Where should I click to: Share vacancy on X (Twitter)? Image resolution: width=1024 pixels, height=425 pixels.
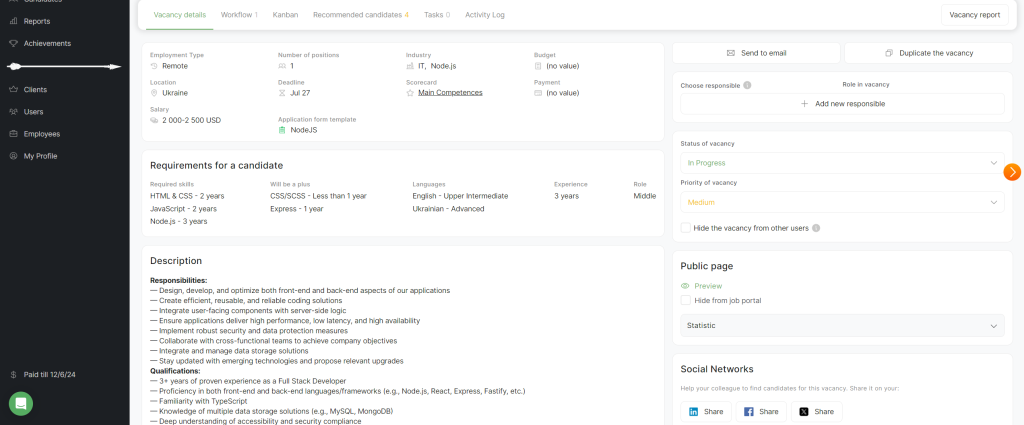(x=816, y=411)
